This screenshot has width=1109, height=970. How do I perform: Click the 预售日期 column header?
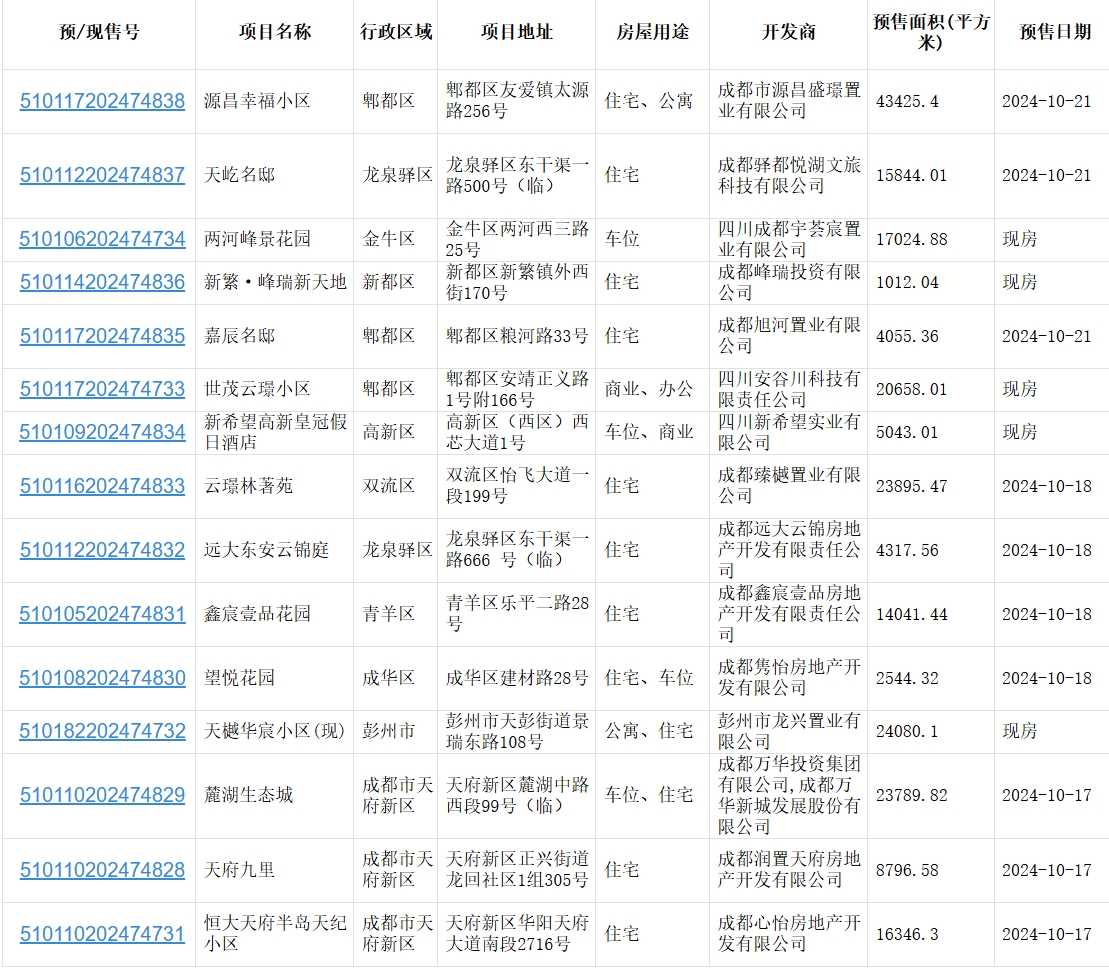(x=1055, y=32)
